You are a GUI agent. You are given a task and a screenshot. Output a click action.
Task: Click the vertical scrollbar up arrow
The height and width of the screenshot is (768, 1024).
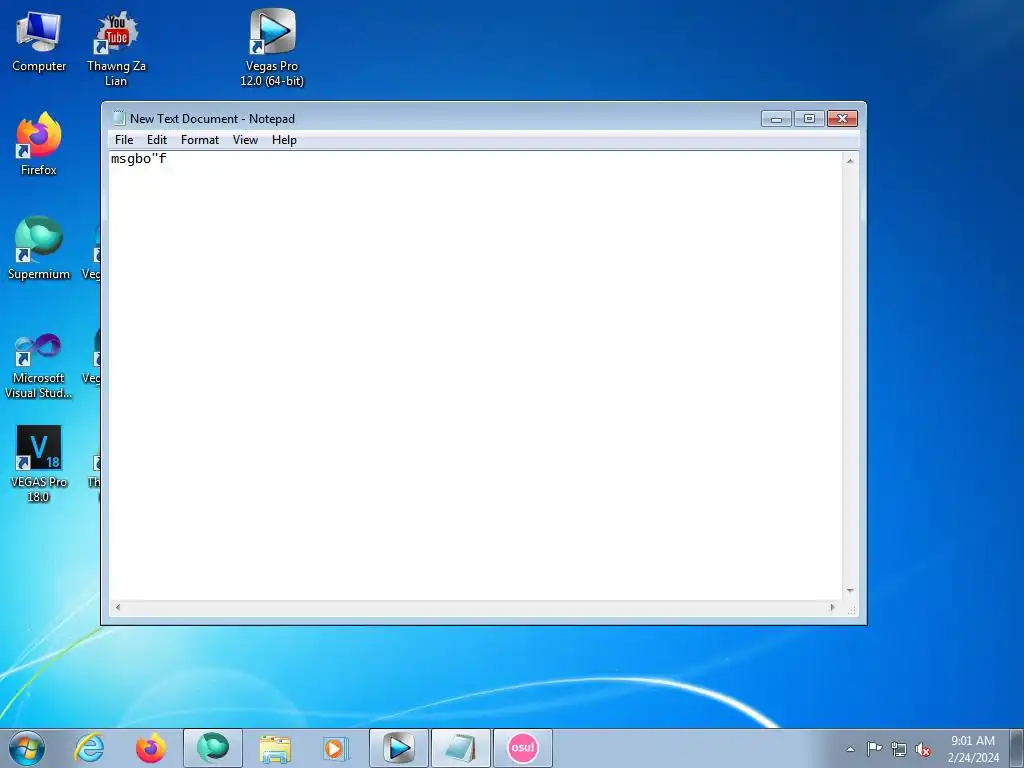click(850, 160)
